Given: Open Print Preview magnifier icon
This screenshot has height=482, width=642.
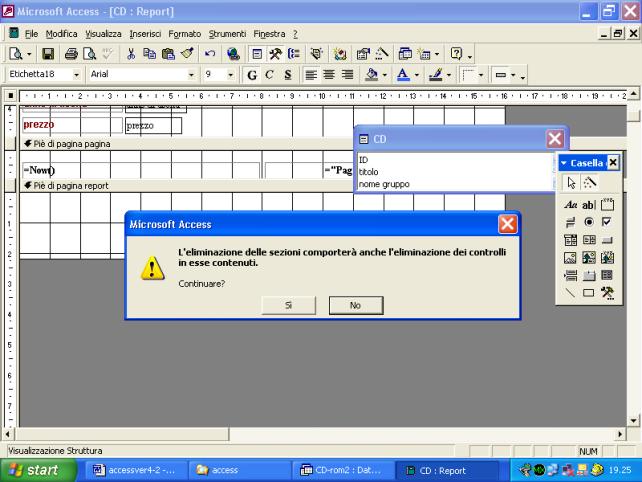Looking at the screenshot, I should [x=89, y=54].
